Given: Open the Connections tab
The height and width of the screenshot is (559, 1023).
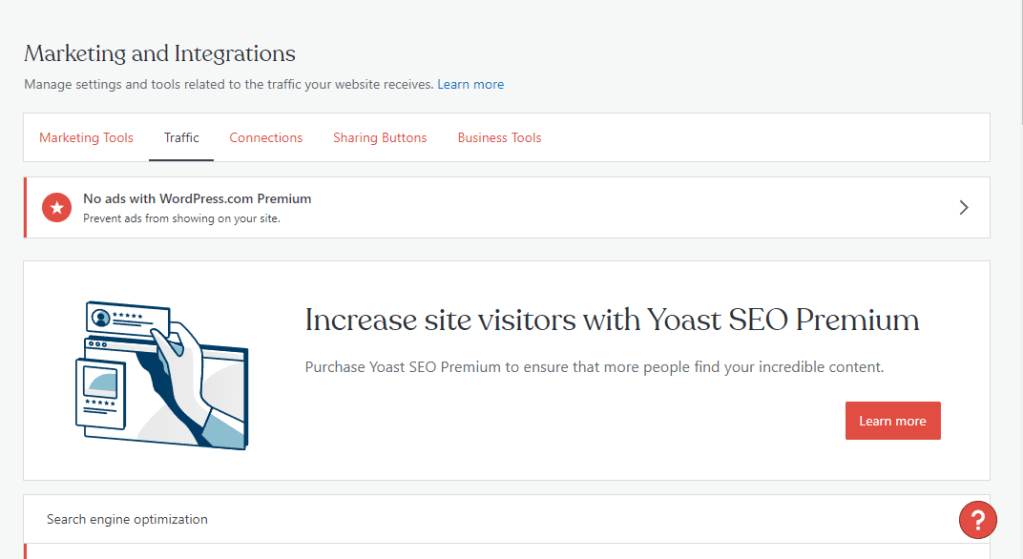Looking at the screenshot, I should click(x=266, y=138).
